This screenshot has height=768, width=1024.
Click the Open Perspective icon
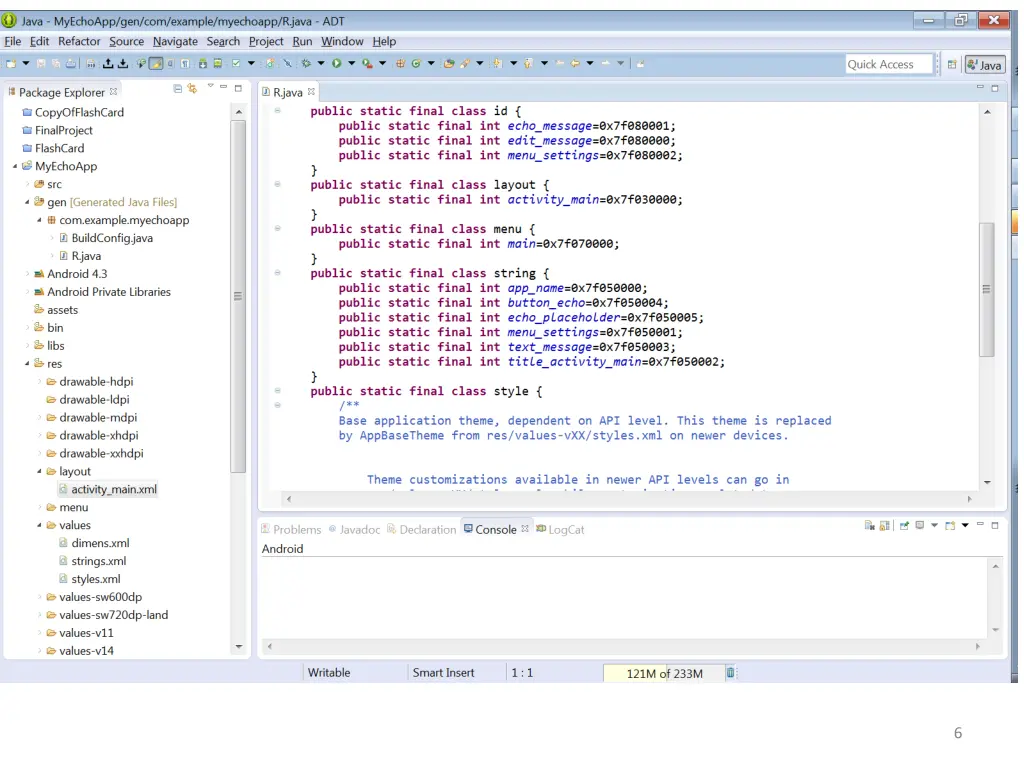tap(952, 65)
